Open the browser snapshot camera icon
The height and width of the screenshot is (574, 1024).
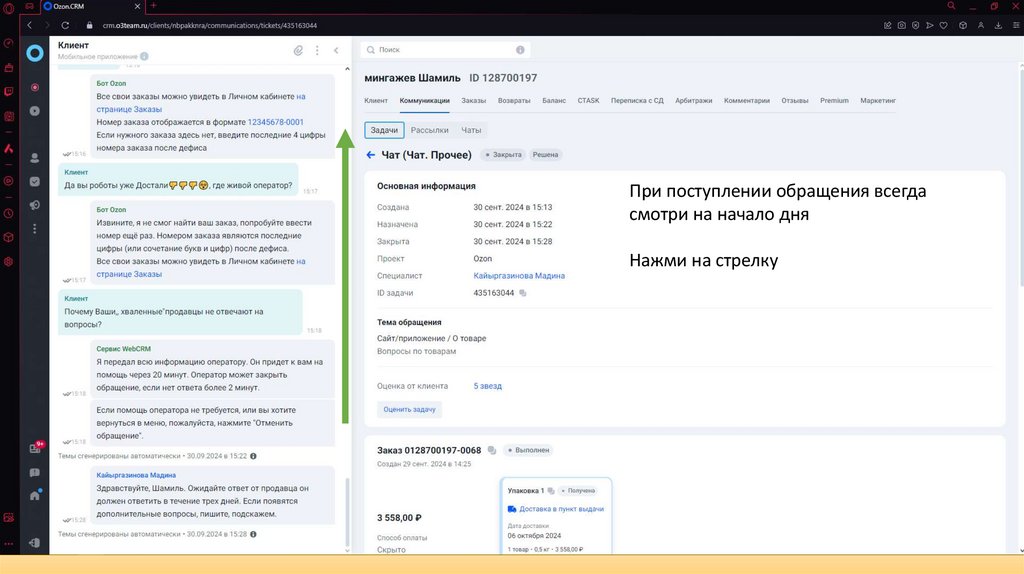pyautogui.click(x=901, y=25)
